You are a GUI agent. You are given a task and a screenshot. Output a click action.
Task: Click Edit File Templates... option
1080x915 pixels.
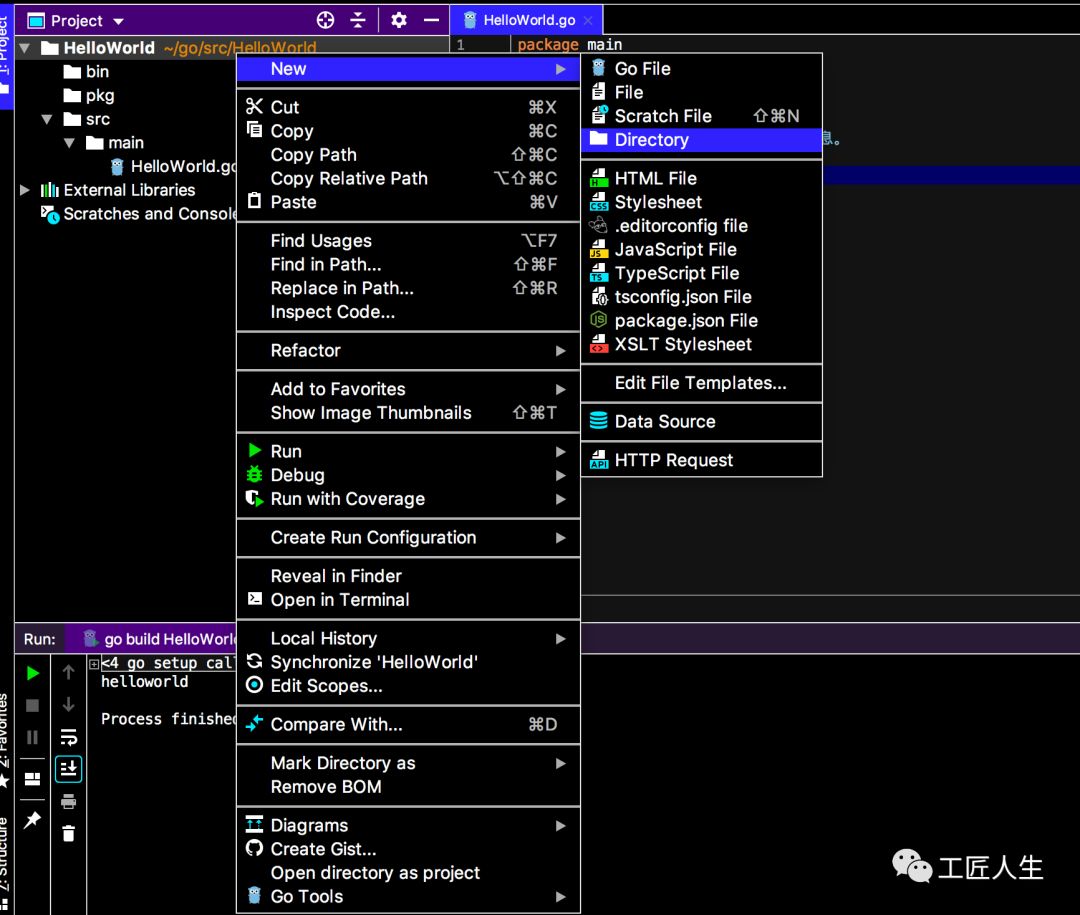click(700, 383)
